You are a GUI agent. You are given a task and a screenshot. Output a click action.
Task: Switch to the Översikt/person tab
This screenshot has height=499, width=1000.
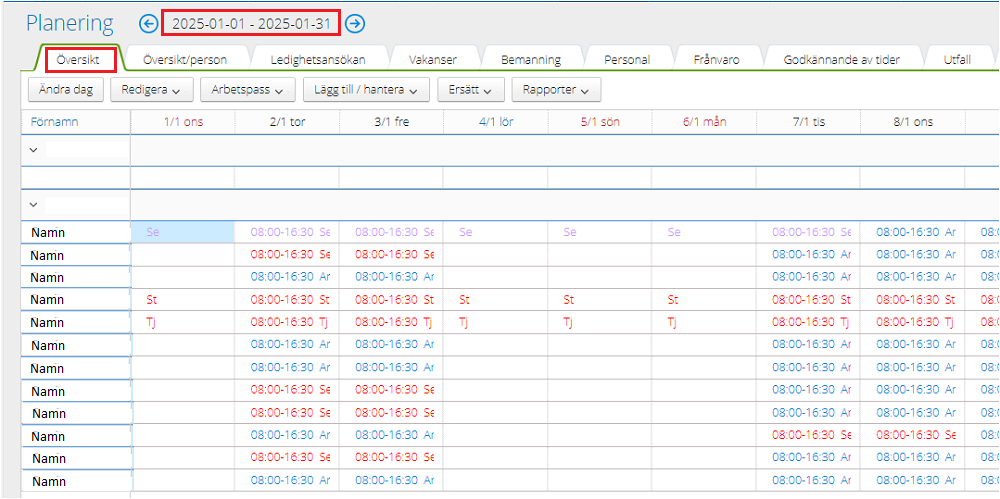pos(184,59)
